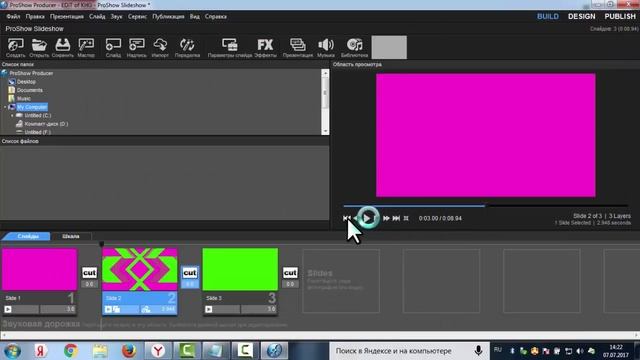Open the Презентация menu

coord(67,17)
